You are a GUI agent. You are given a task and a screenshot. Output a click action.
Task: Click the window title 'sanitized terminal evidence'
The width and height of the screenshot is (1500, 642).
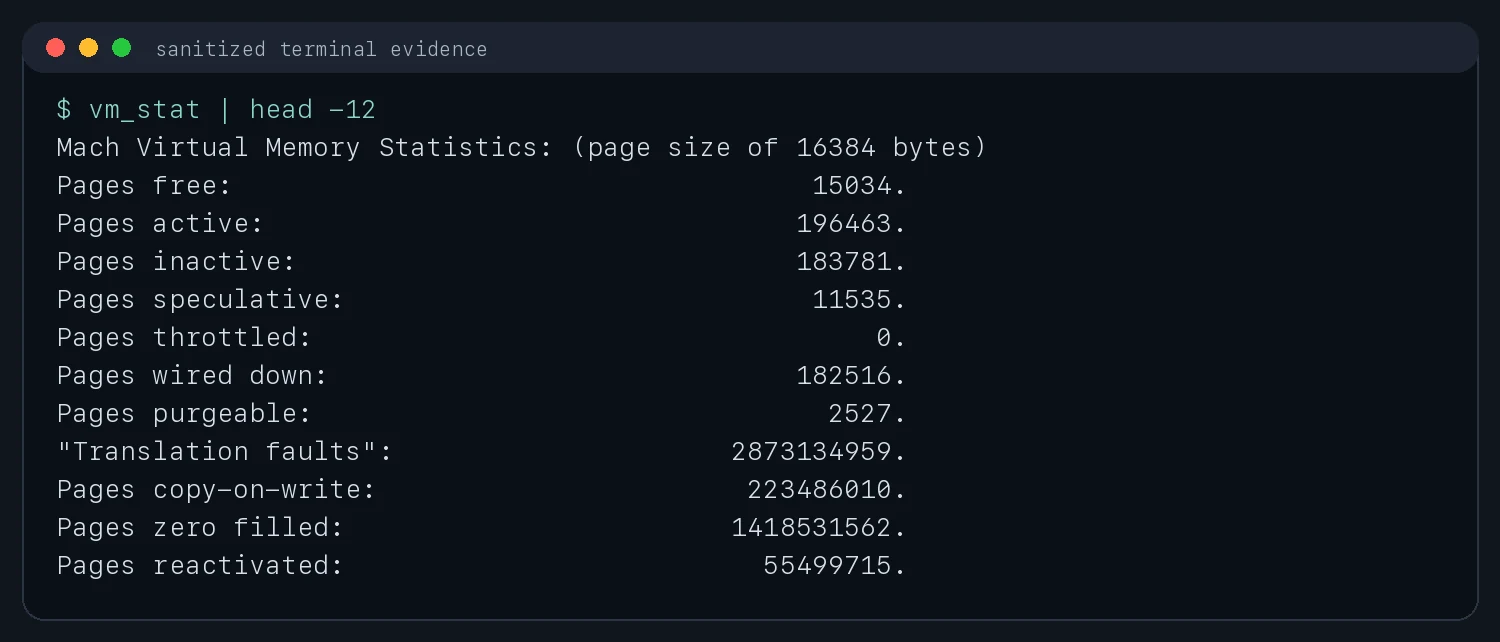[321, 49]
